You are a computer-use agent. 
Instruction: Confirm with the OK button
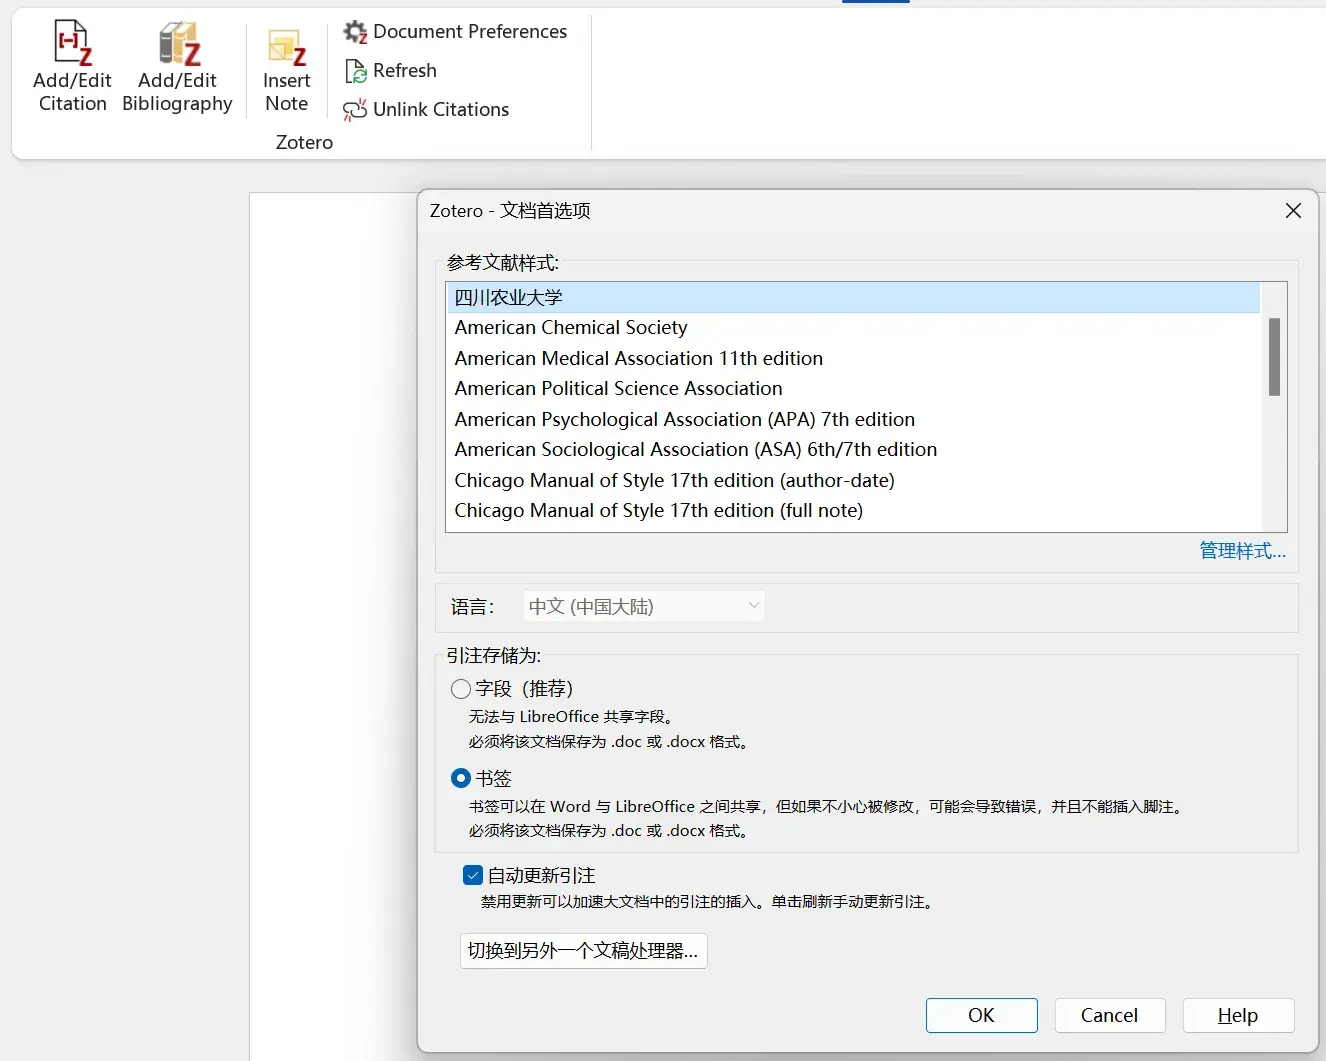click(981, 1015)
